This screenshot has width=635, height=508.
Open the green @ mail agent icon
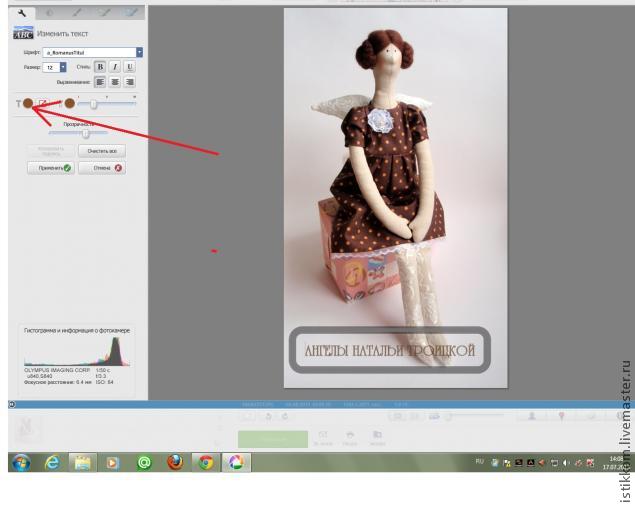pyautogui.click(x=145, y=462)
